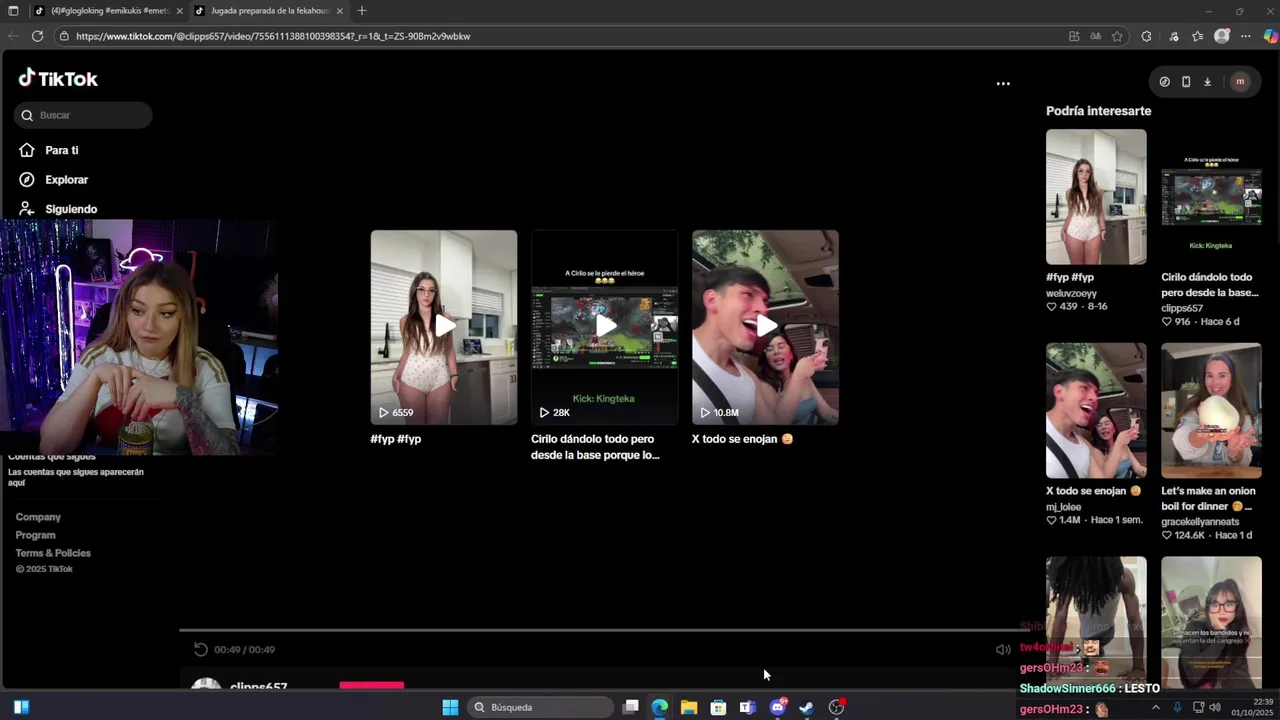Click the address bar URL
This screenshot has height=720, width=1280.
273,36
